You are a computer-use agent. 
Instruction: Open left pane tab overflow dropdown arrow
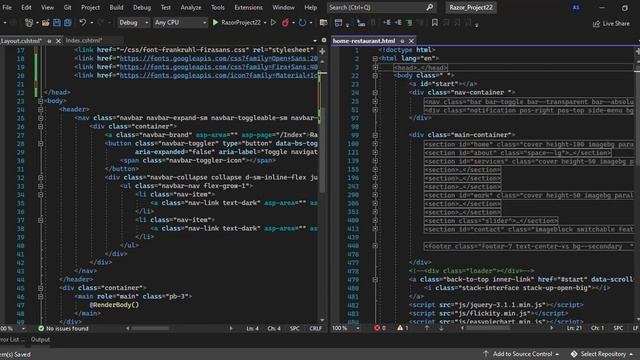point(315,41)
